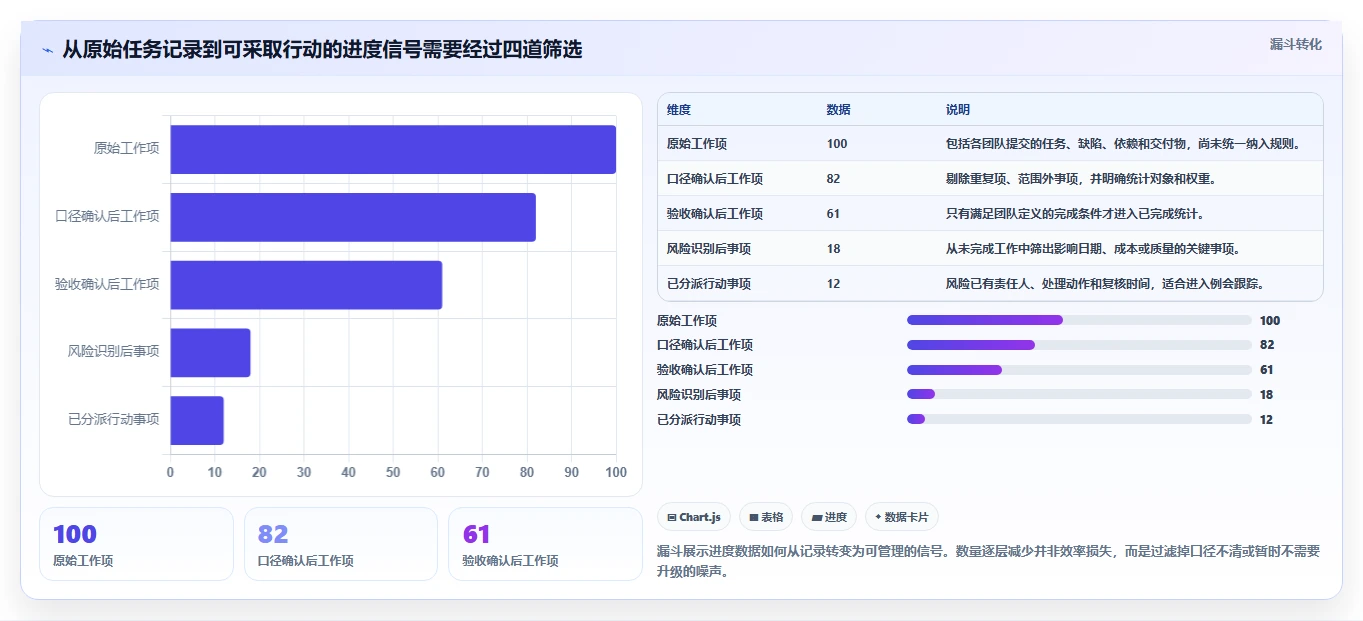This screenshot has width=1363, height=621.
Task: Click table cell 已分派行动事项
Action: 709,284
